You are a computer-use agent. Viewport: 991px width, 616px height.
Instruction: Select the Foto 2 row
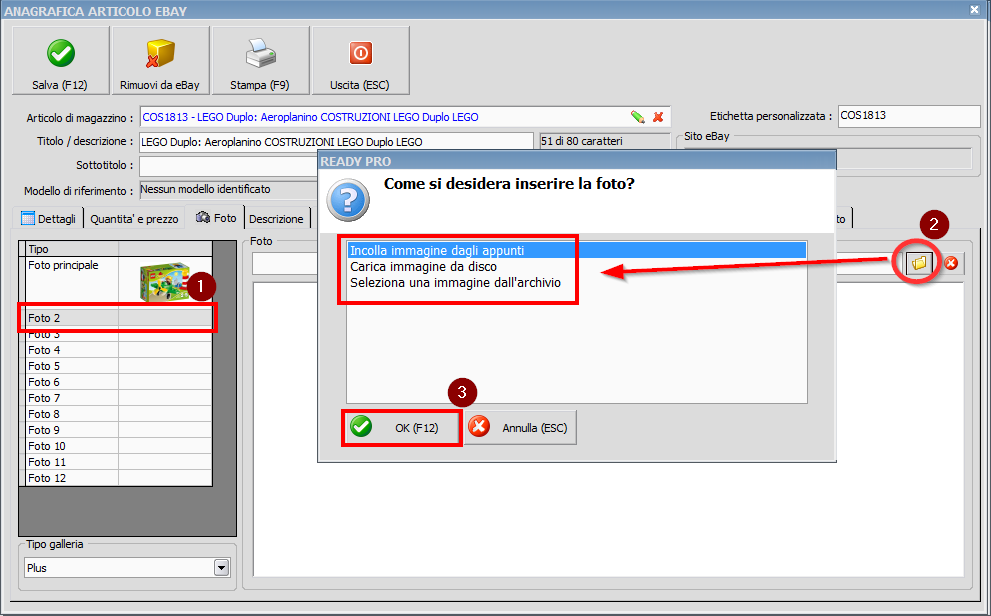[x=116, y=318]
